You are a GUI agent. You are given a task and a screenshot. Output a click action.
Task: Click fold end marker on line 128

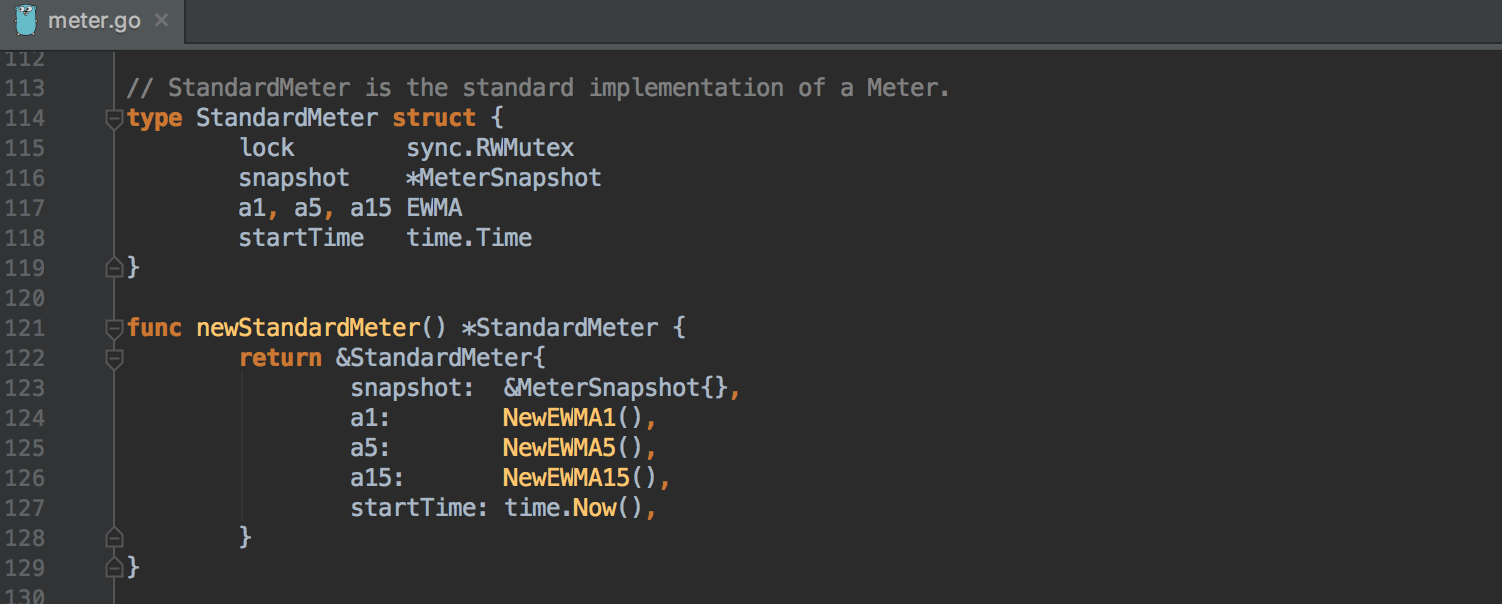point(114,538)
